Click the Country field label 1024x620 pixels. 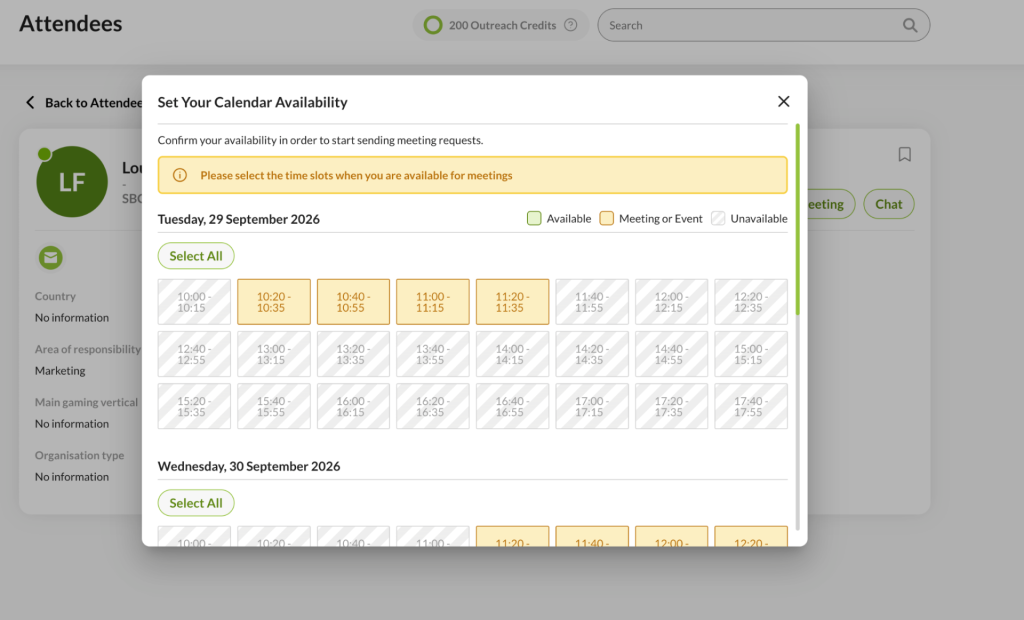(55, 296)
